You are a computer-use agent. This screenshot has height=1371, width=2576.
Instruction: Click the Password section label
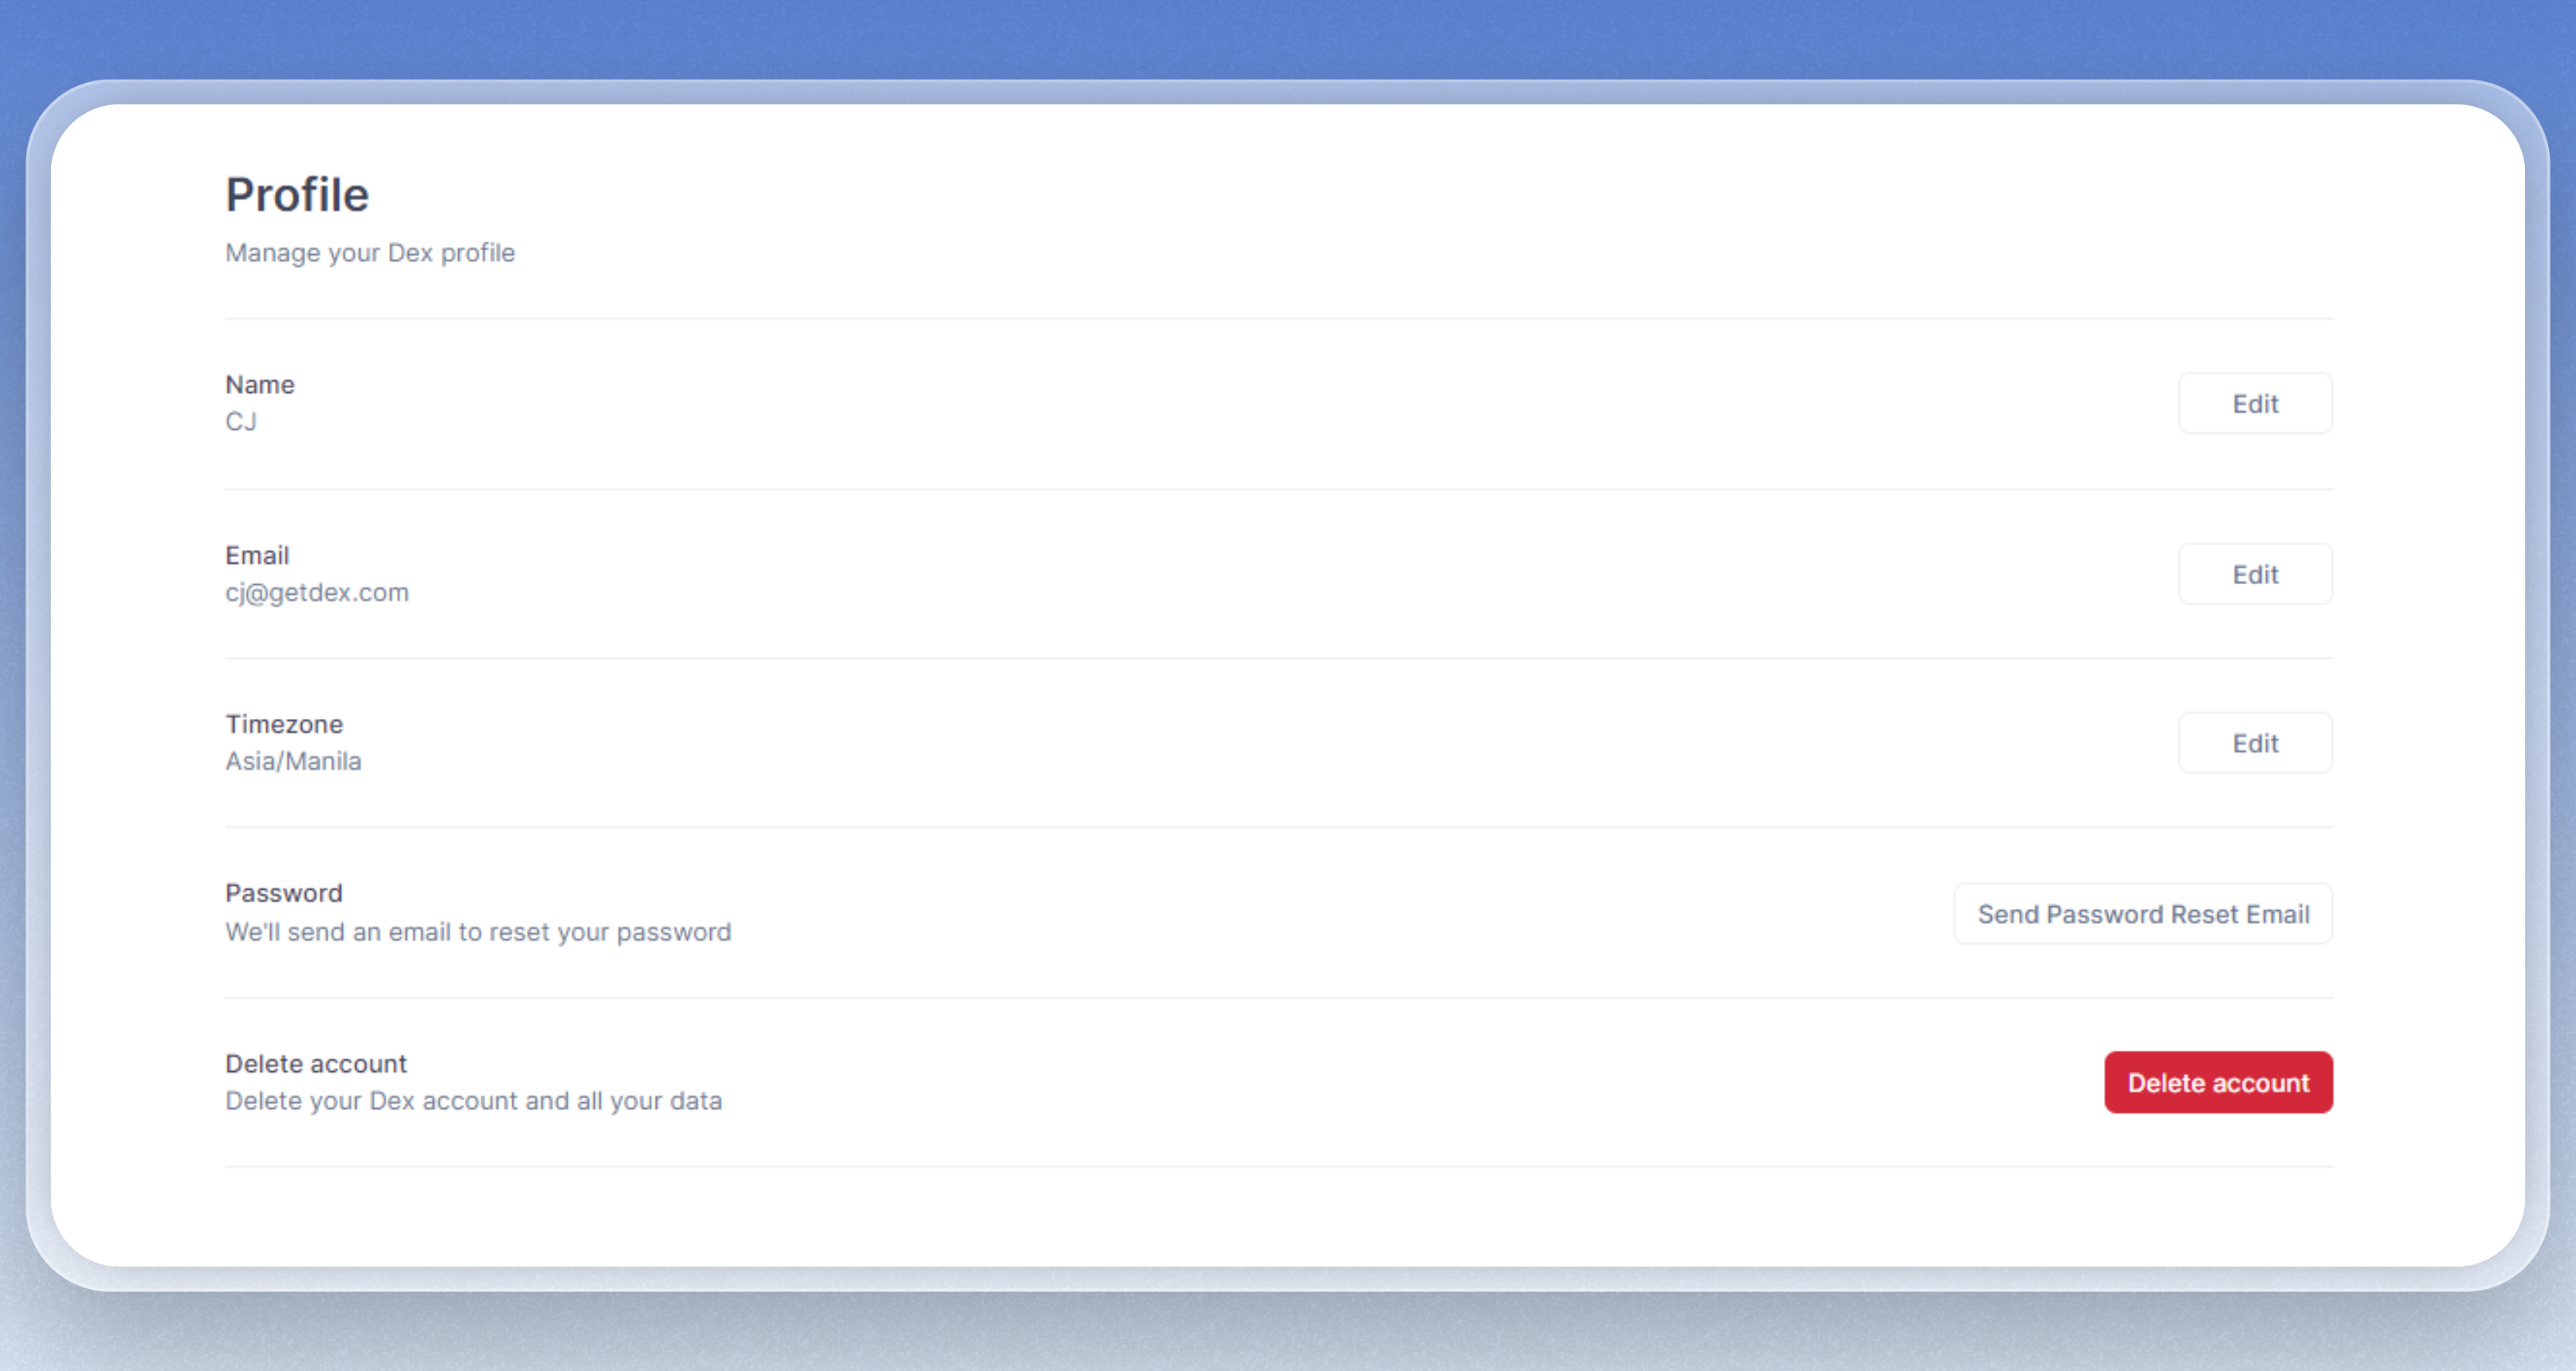click(x=283, y=893)
